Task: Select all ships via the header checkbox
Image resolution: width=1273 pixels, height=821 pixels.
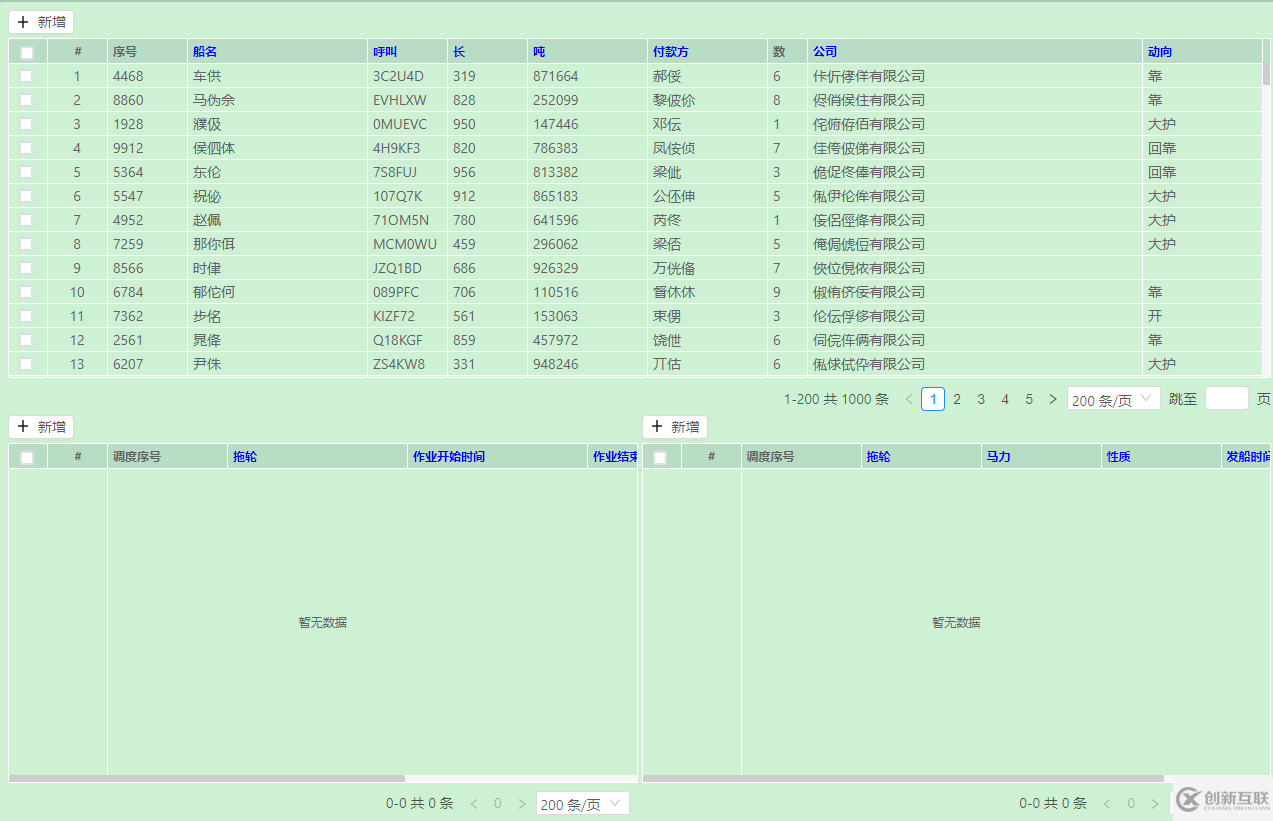Action: tap(25, 51)
